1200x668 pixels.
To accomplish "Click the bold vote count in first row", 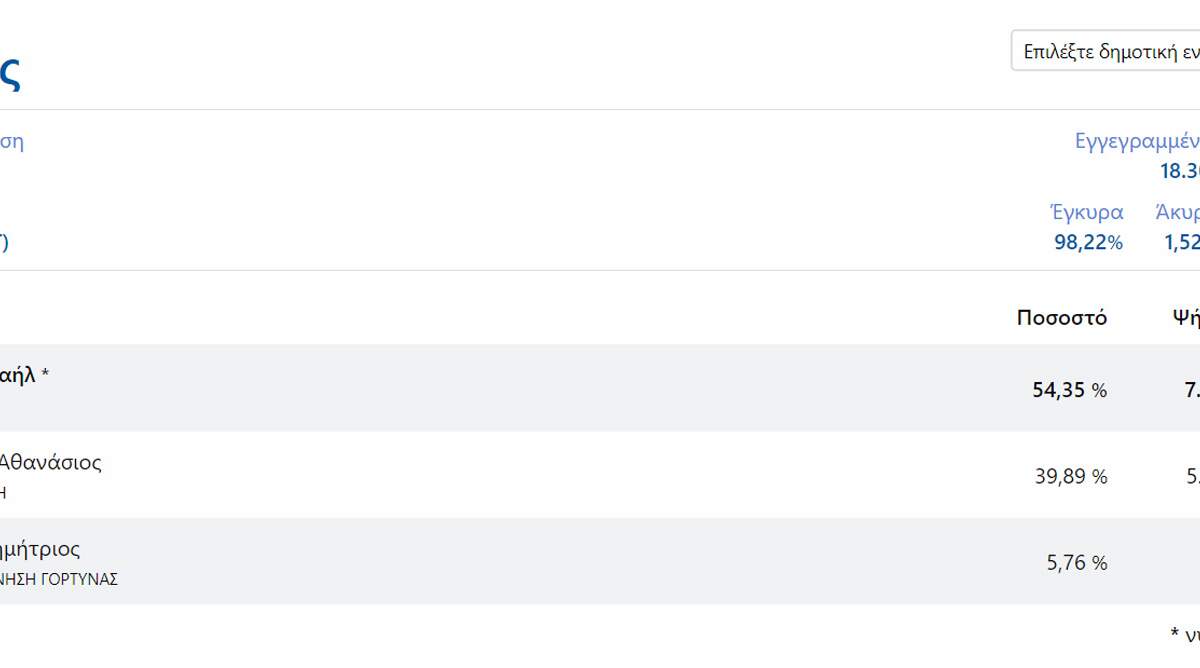I will point(1191,390).
